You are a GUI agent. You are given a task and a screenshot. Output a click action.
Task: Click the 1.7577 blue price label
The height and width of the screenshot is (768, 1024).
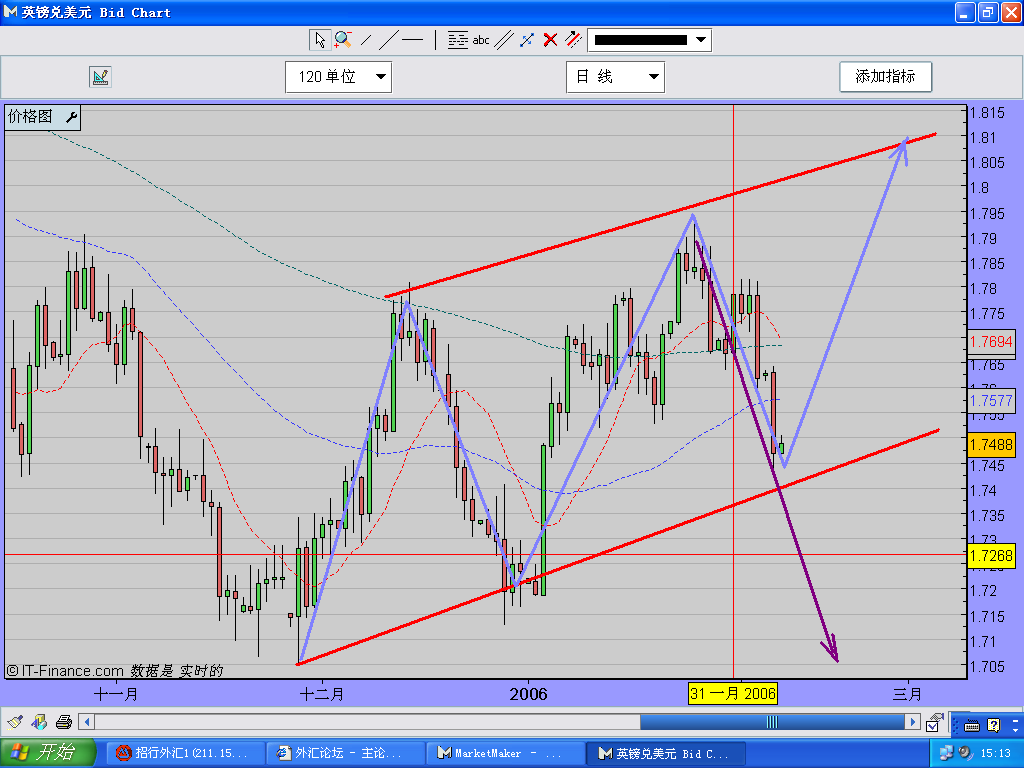tap(991, 400)
